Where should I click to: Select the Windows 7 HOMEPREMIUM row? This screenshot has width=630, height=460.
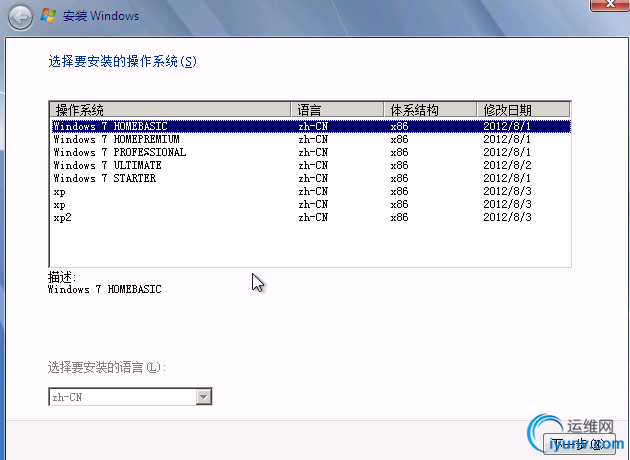pos(311,139)
